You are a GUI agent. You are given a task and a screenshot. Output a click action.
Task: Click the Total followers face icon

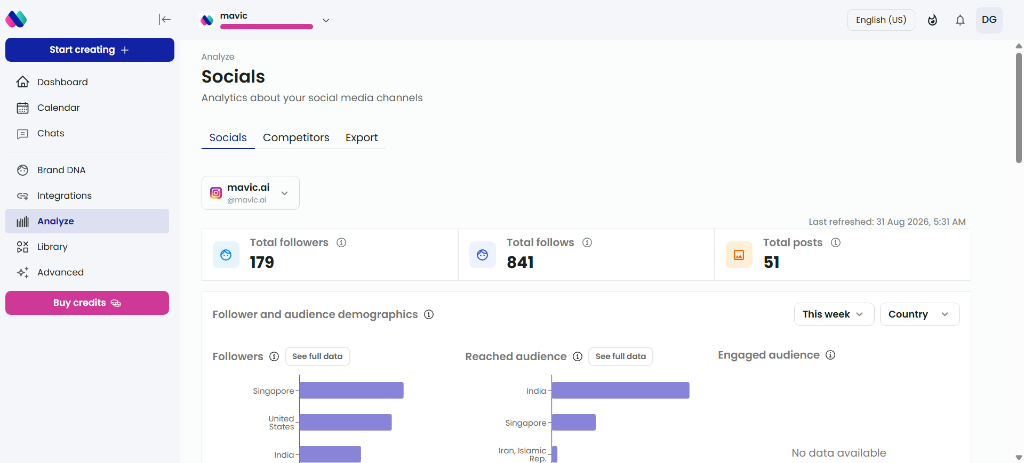226,255
